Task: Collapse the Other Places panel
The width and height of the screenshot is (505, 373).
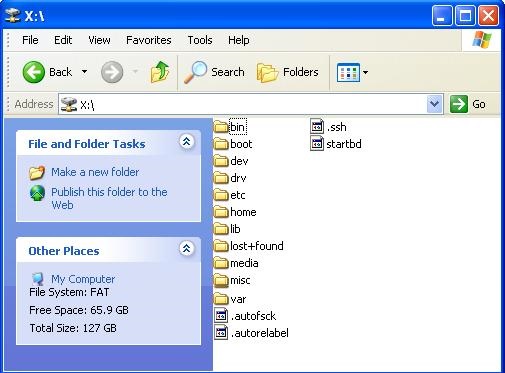Action: coord(187,248)
